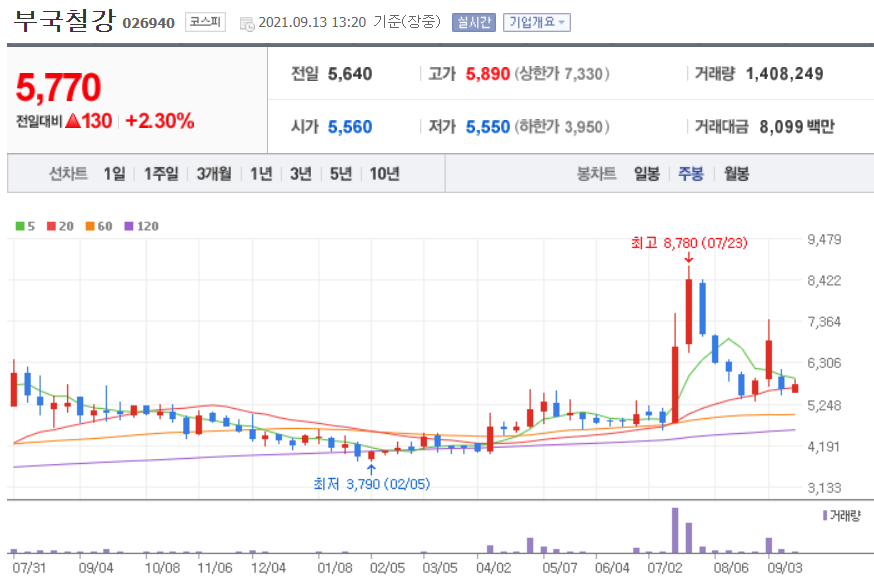
Task: Click the 07/31 date label on x-axis
Action: click(29, 568)
